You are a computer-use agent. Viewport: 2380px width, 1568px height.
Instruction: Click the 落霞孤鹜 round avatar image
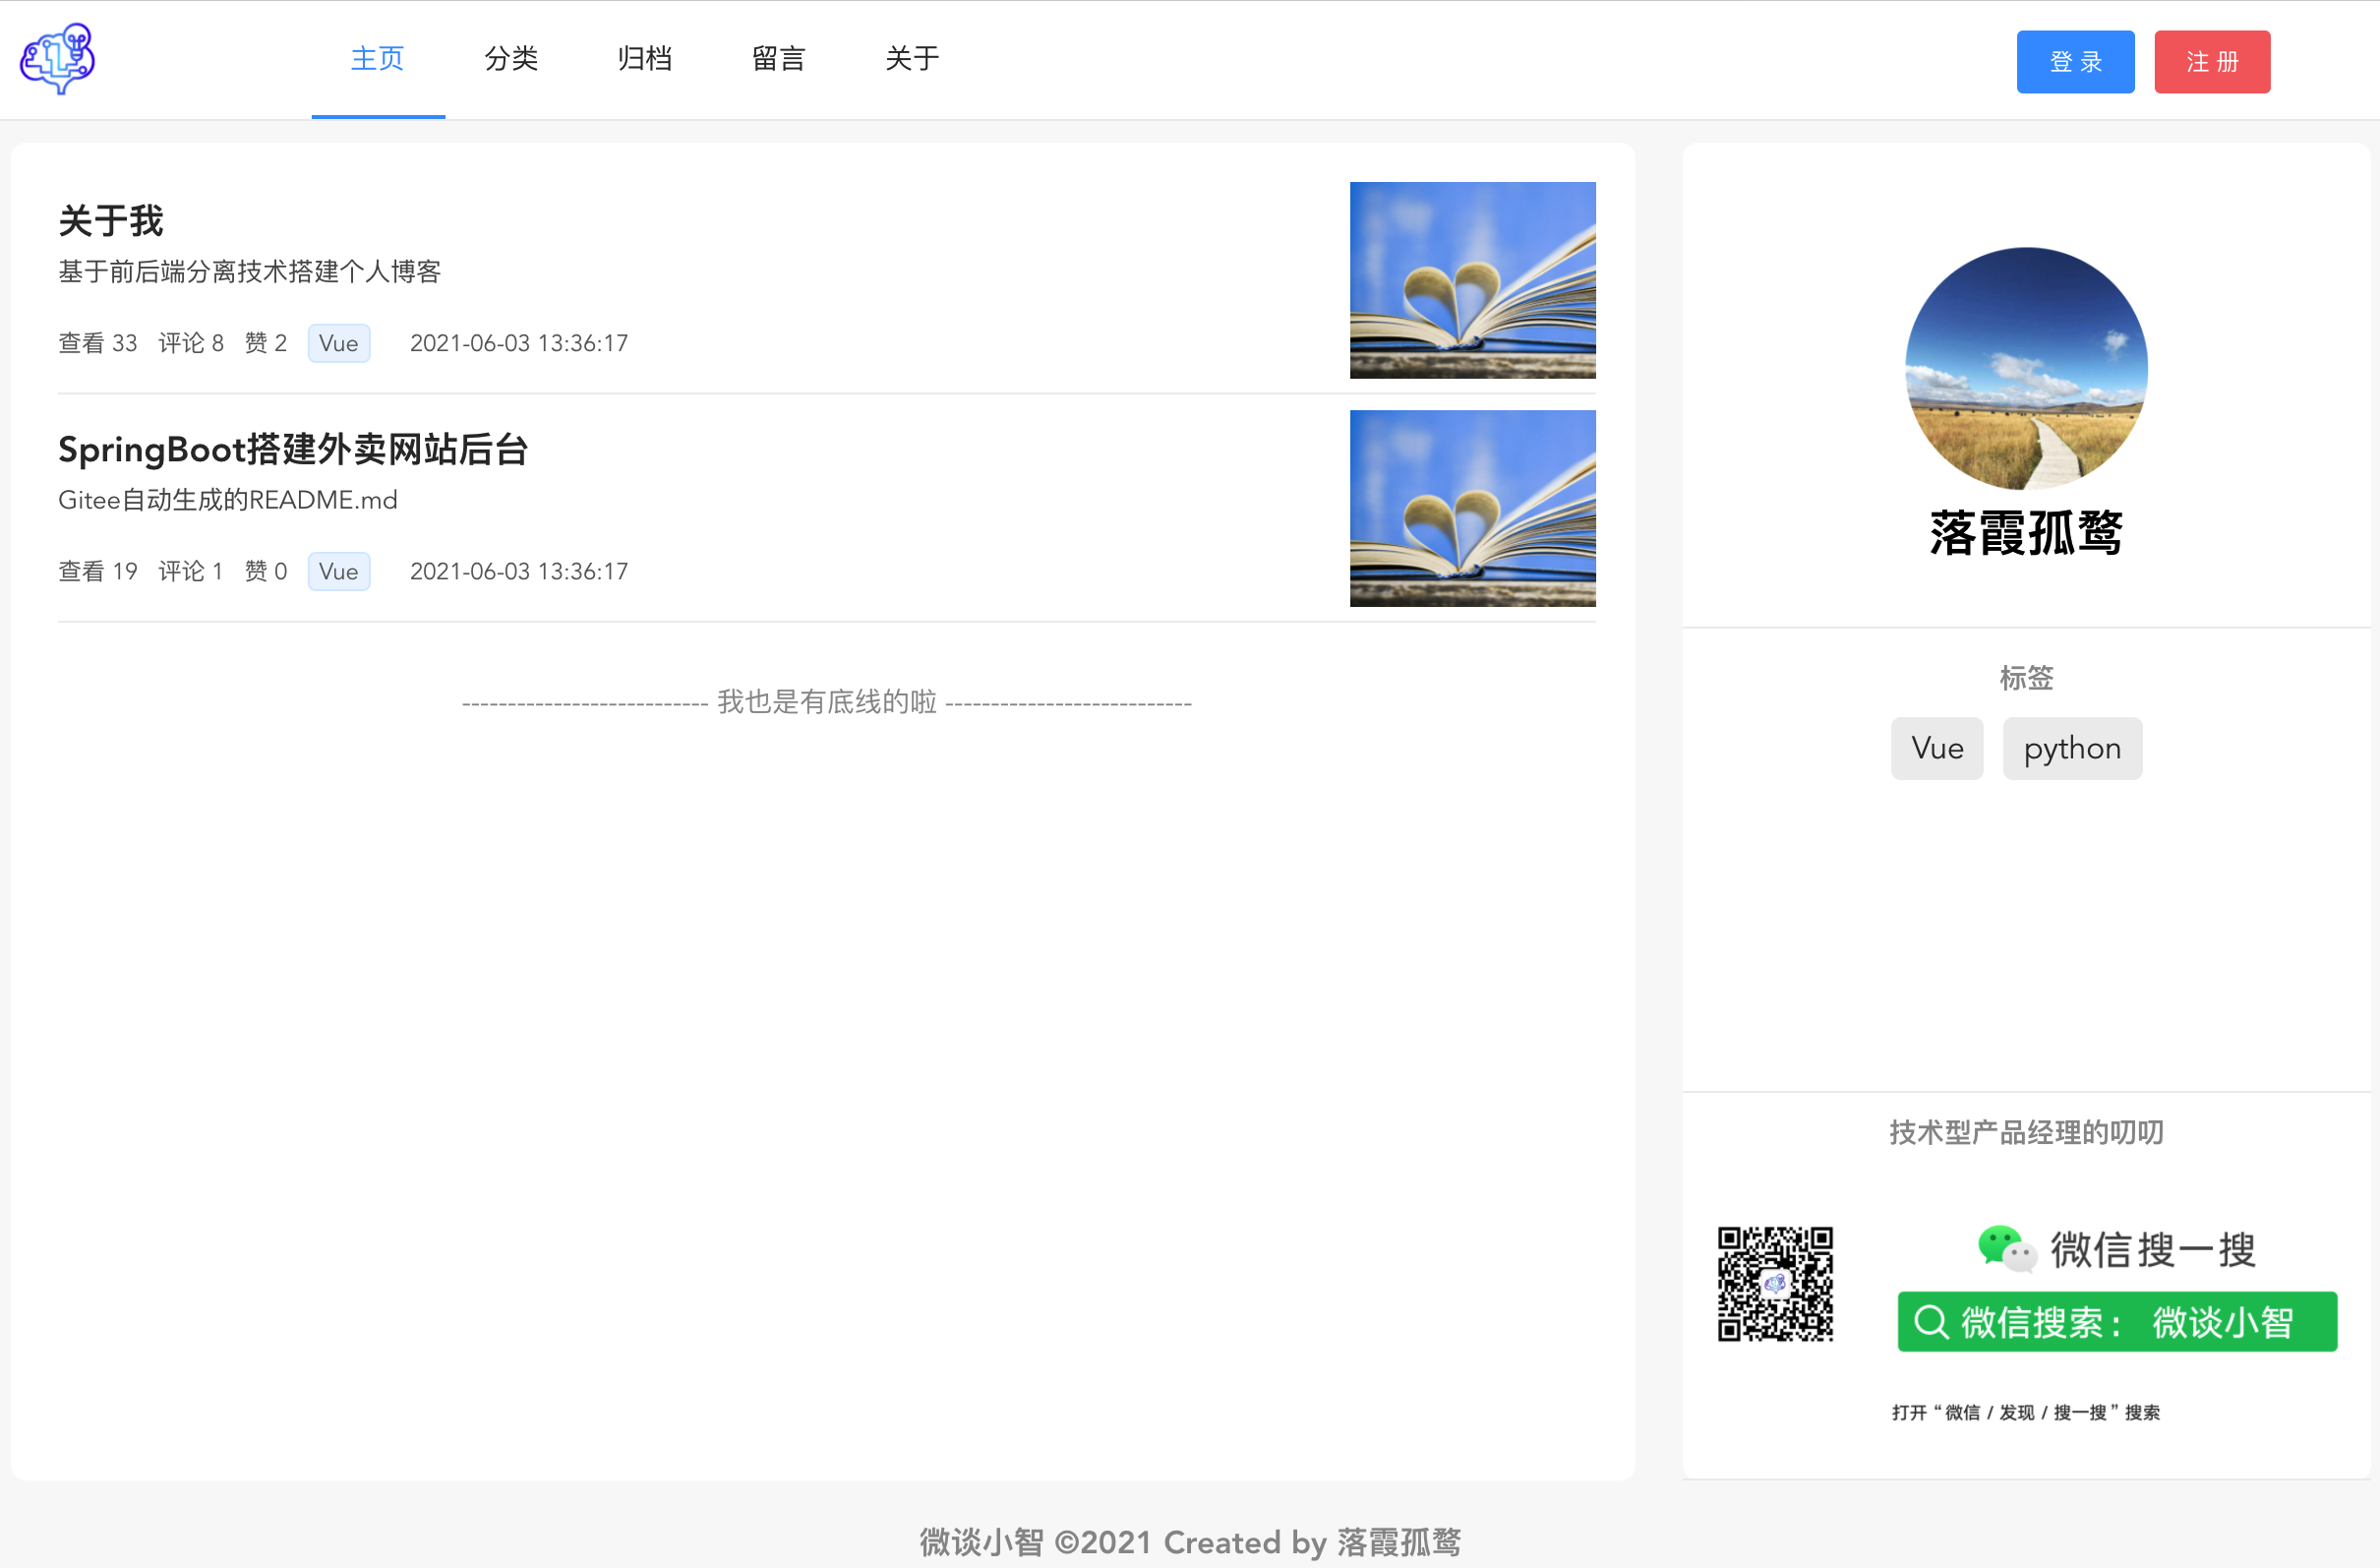tap(2026, 368)
